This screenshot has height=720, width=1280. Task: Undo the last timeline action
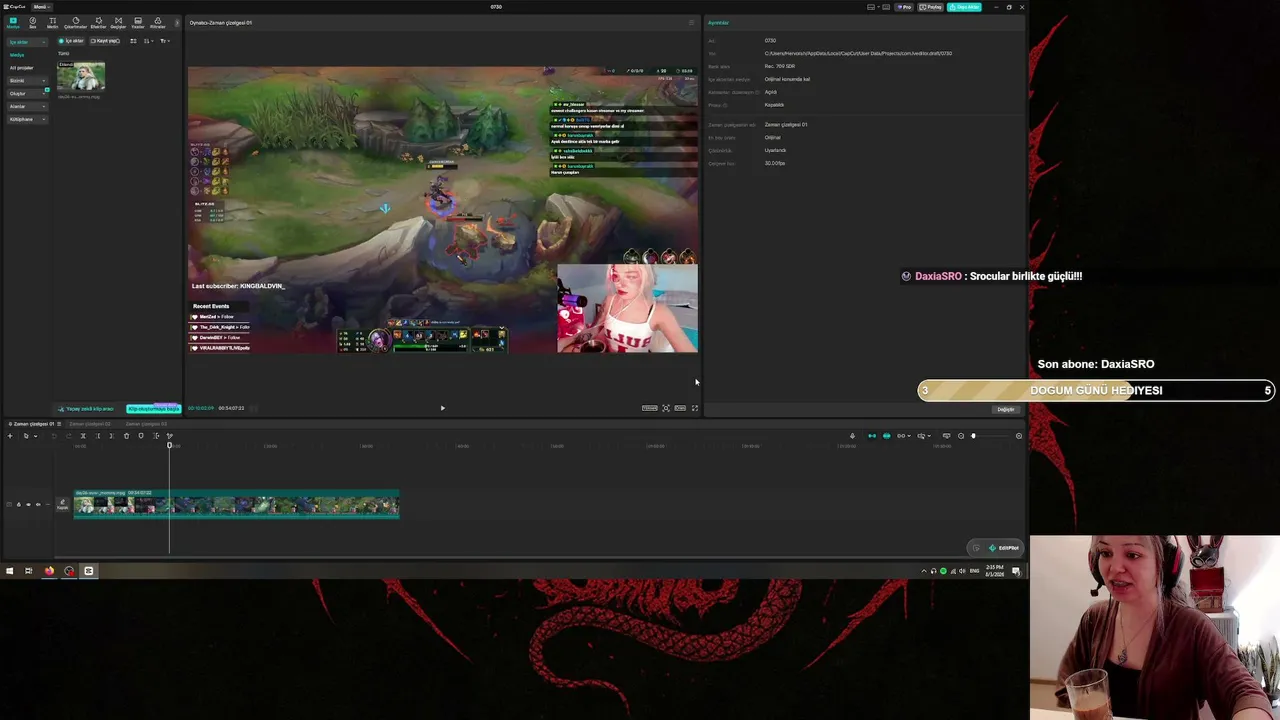(54, 436)
